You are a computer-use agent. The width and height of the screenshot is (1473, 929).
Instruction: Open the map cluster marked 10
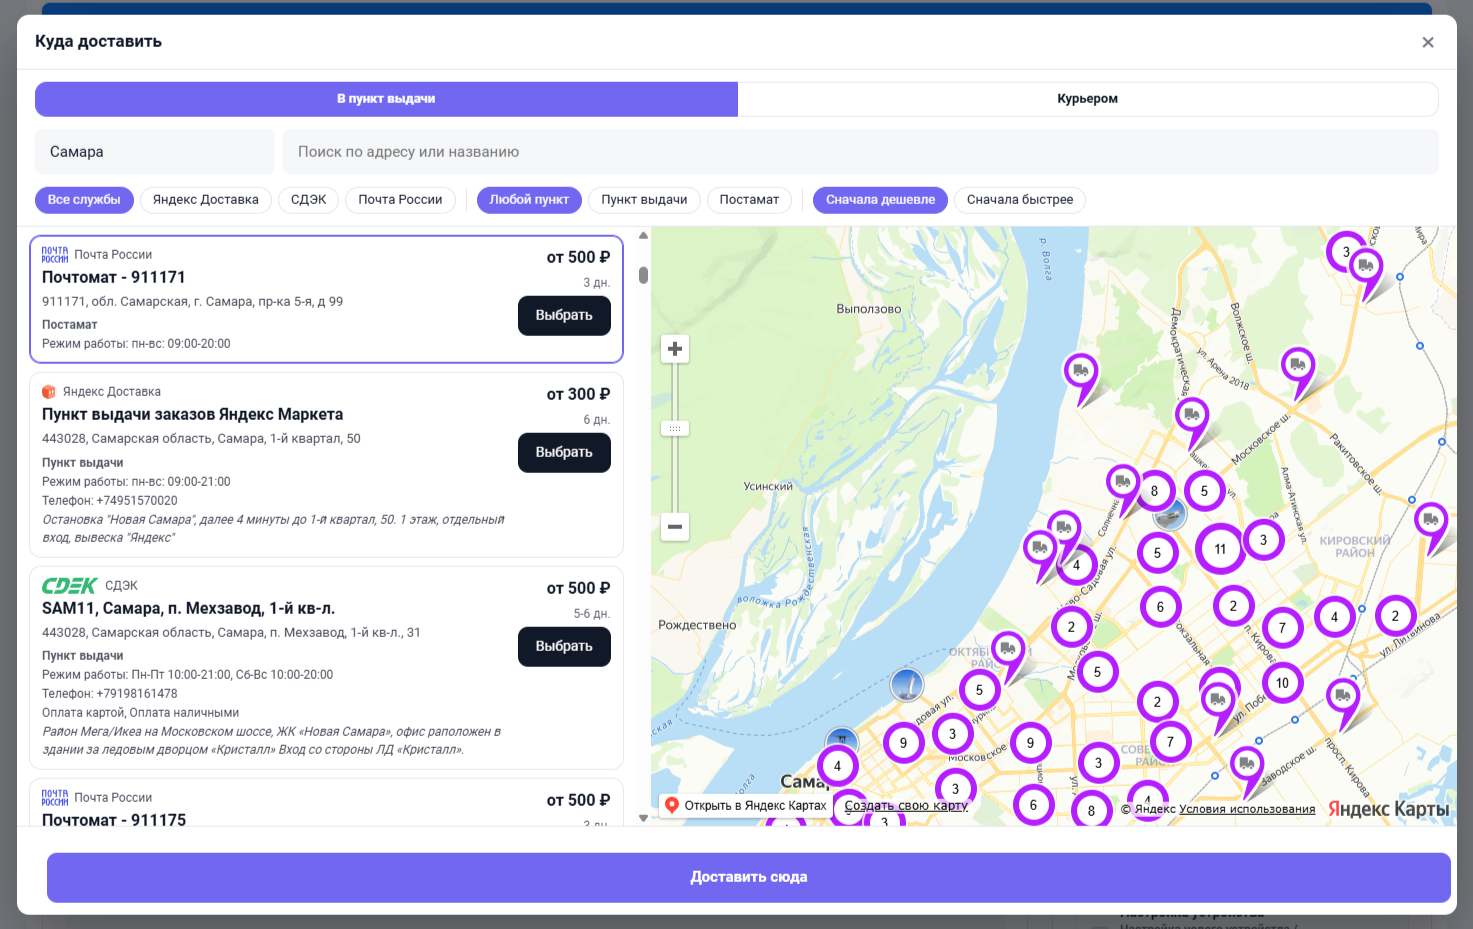pyautogui.click(x=1282, y=683)
